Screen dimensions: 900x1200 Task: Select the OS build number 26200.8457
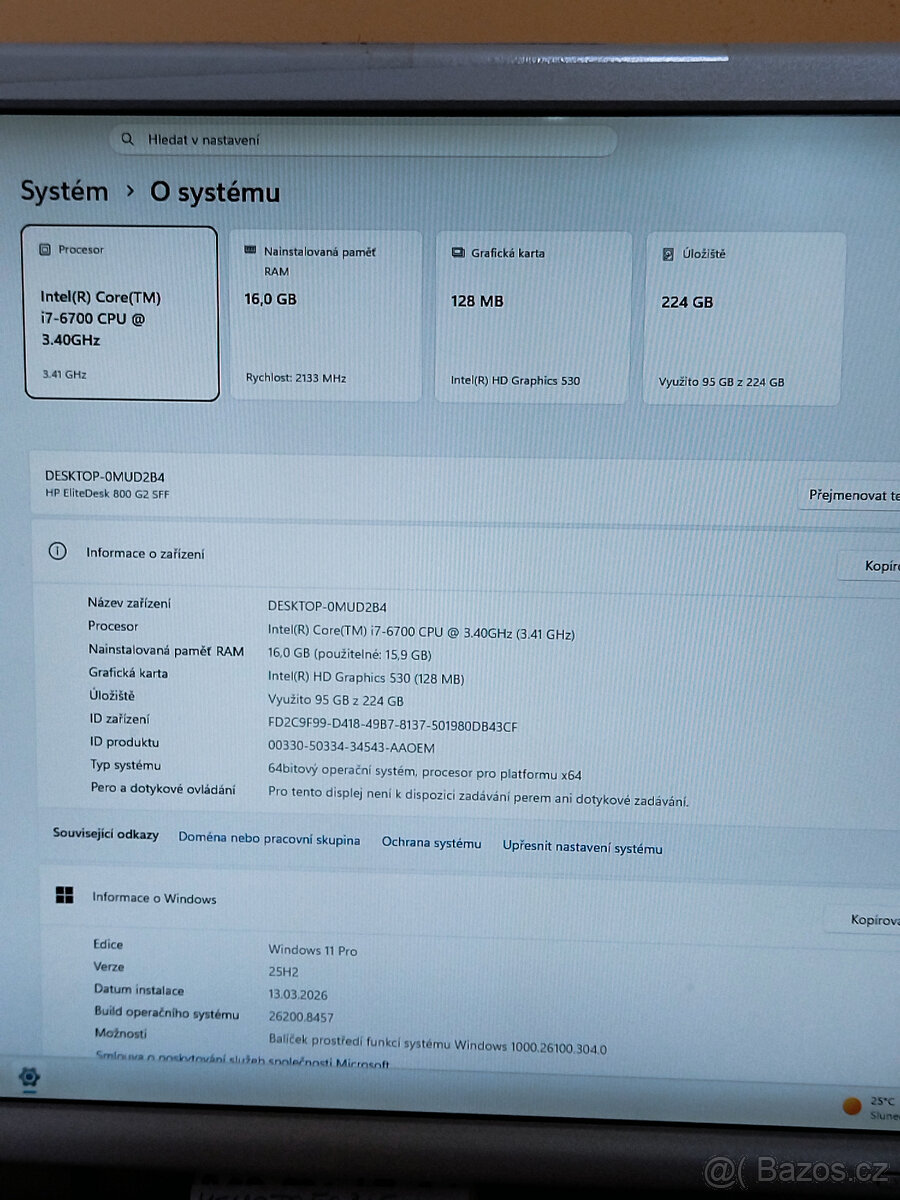click(301, 1018)
